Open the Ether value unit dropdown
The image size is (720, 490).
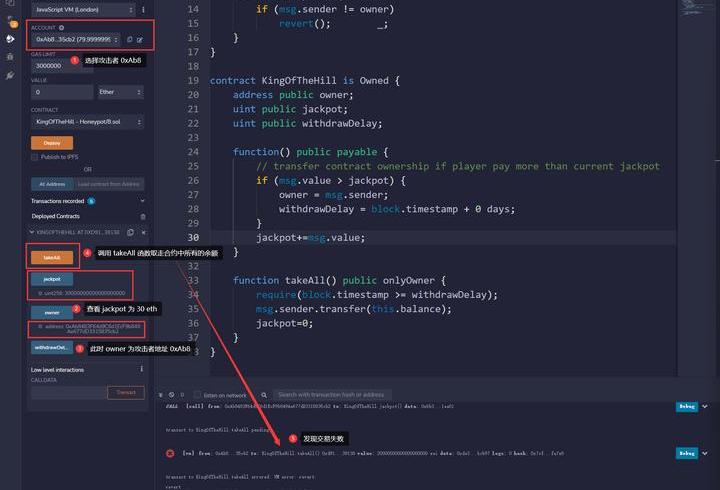pyautogui.click(x=120, y=92)
